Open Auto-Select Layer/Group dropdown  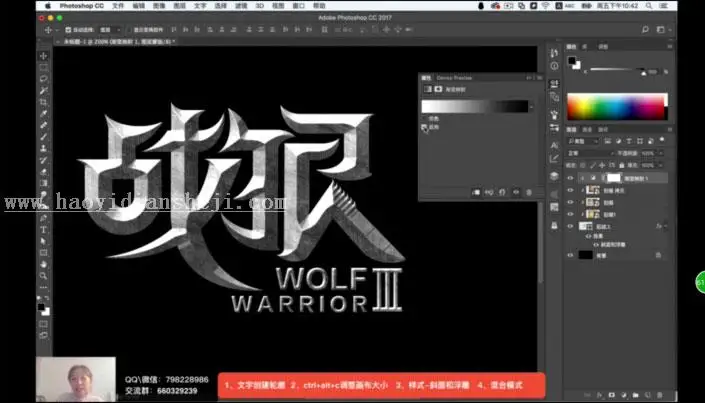[x=110, y=30]
